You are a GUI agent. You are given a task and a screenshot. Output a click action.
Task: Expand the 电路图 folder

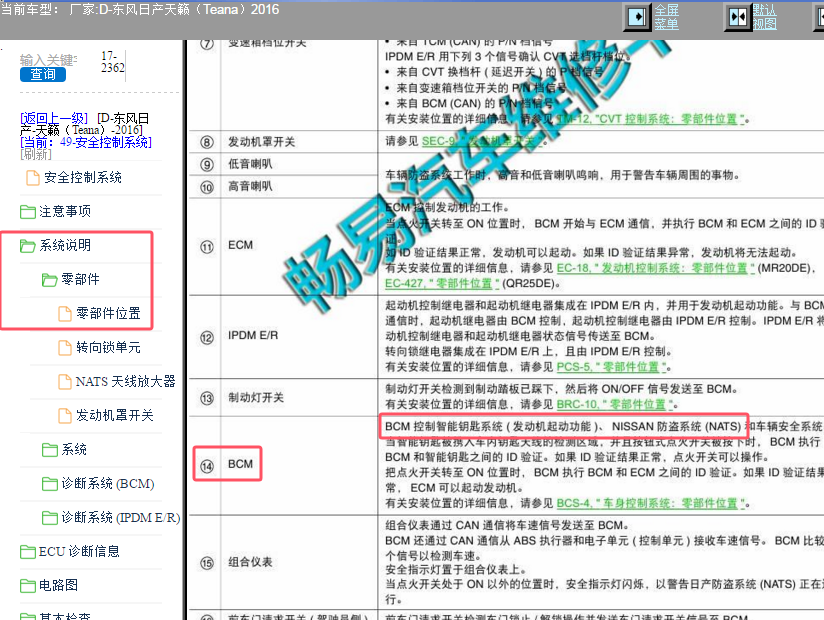(58, 585)
